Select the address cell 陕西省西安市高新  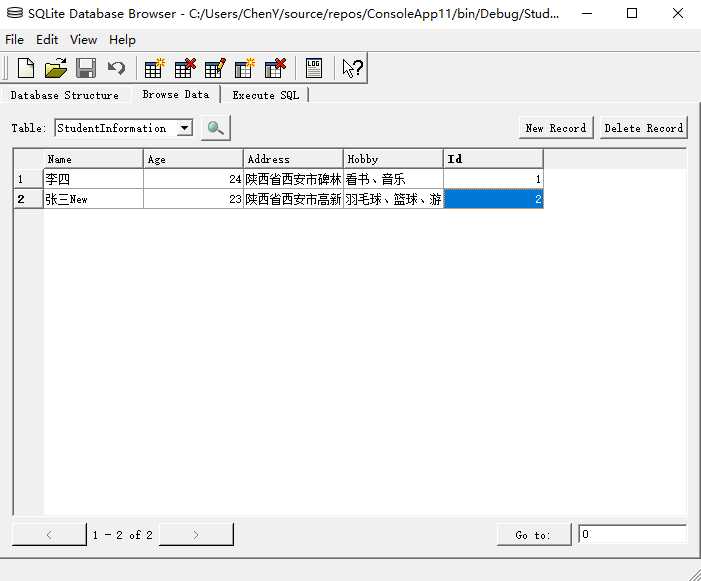(x=293, y=199)
